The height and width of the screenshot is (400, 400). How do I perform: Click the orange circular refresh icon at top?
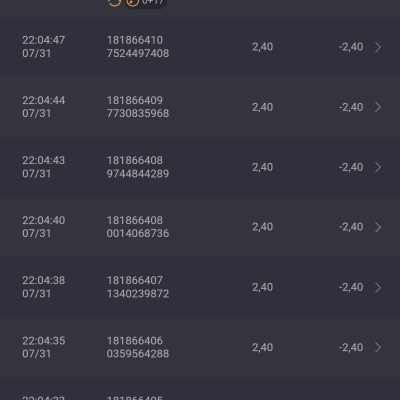click(114, 2)
